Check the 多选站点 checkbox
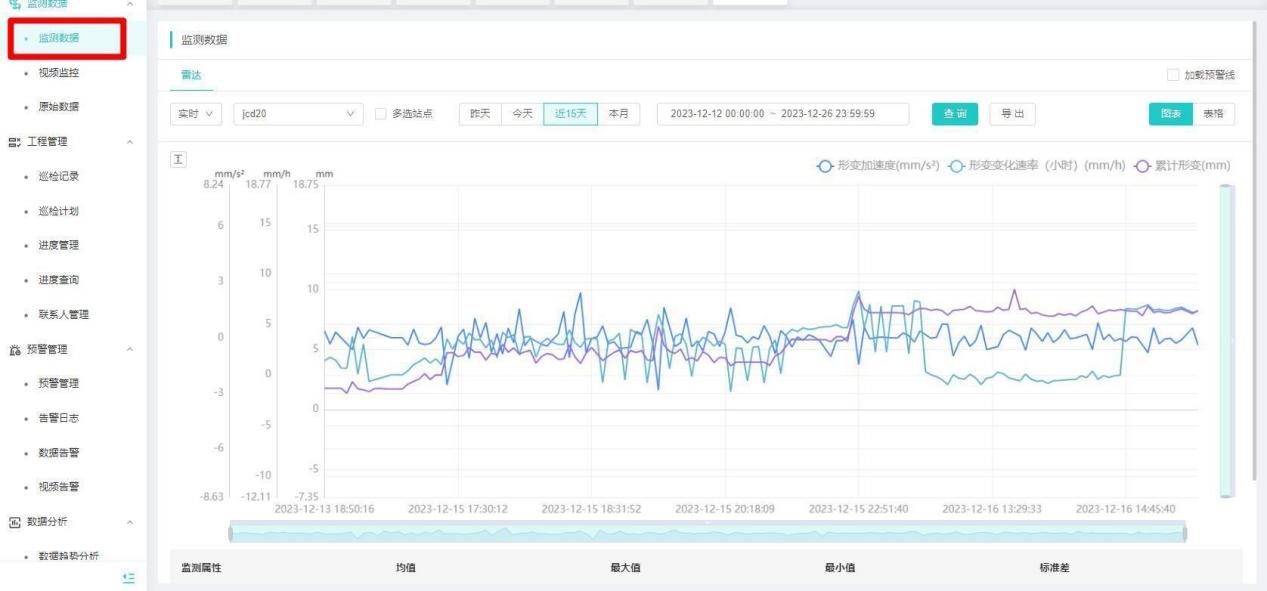This screenshot has height=591, width=1267. [x=380, y=113]
